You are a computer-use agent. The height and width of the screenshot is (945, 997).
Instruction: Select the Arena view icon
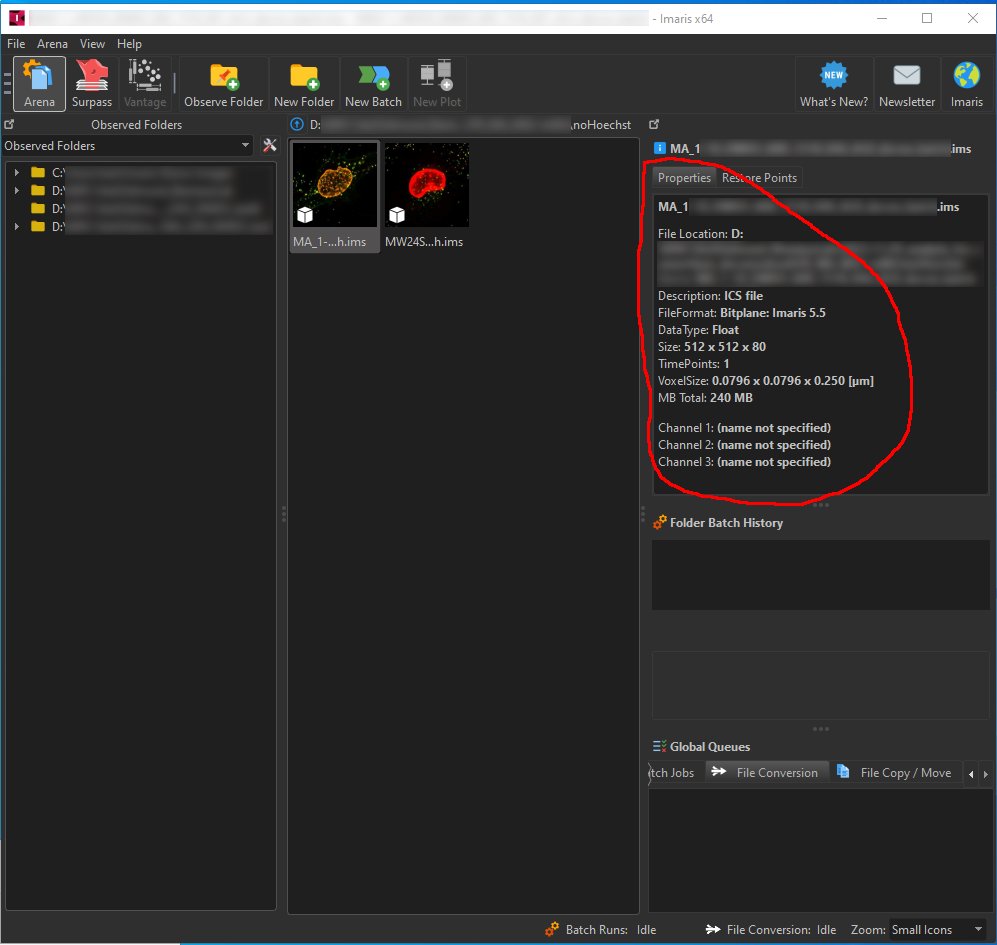point(38,83)
